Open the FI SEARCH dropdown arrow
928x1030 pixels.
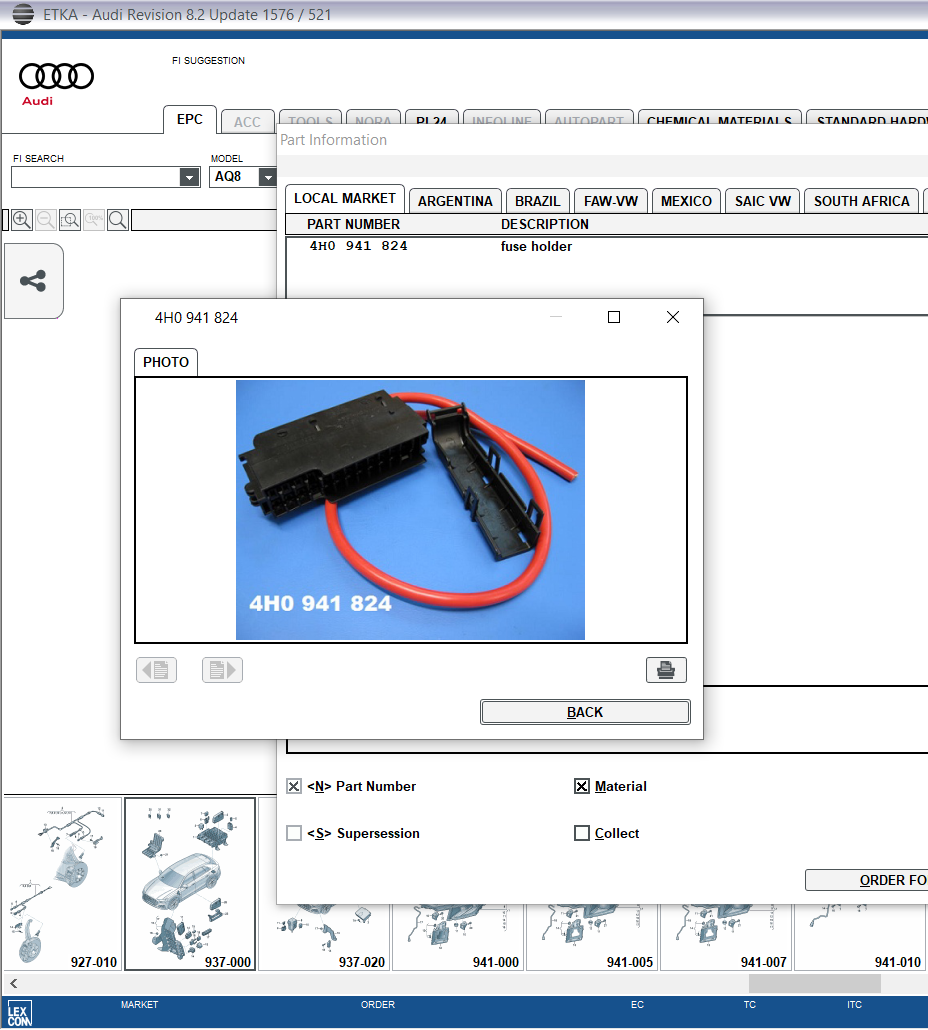tap(189, 177)
